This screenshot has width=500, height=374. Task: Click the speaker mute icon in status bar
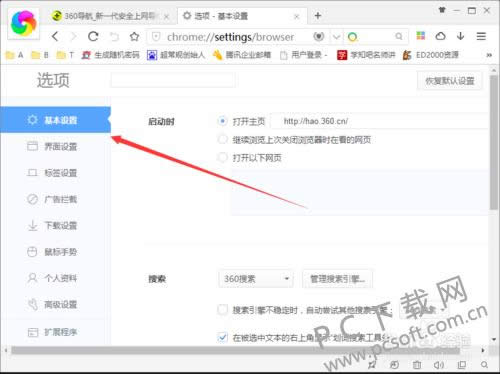[438, 365]
